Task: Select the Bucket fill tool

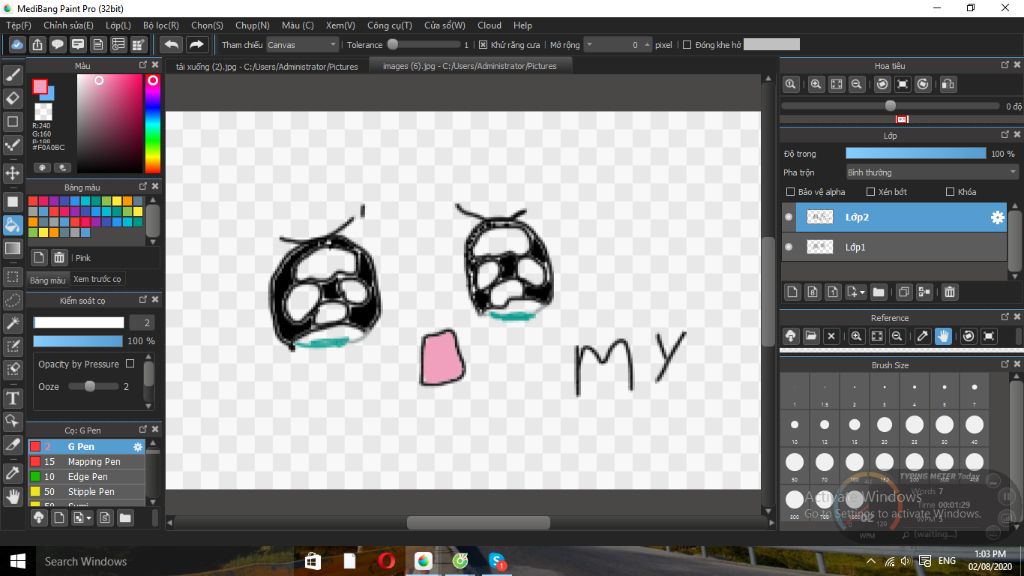Action: pyautogui.click(x=12, y=225)
